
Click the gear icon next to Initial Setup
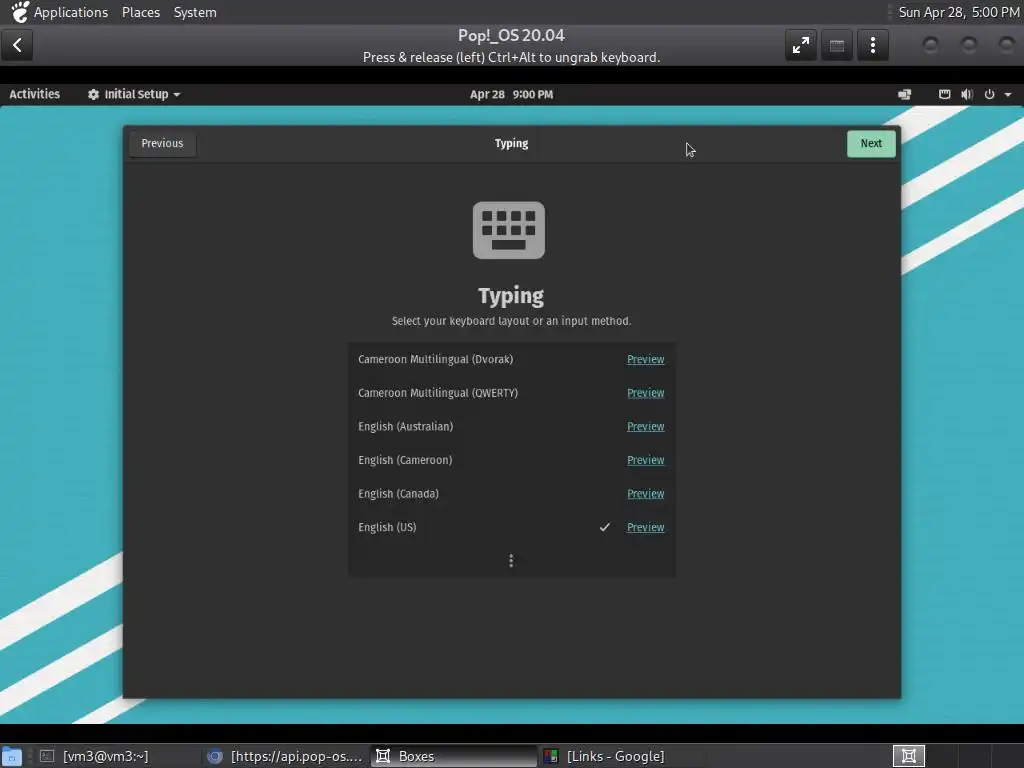pyautogui.click(x=93, y=94)
